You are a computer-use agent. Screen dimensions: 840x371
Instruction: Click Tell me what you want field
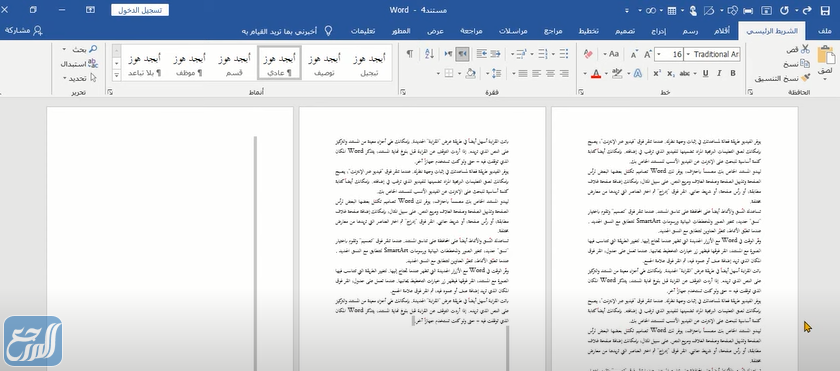pos(287,31)
